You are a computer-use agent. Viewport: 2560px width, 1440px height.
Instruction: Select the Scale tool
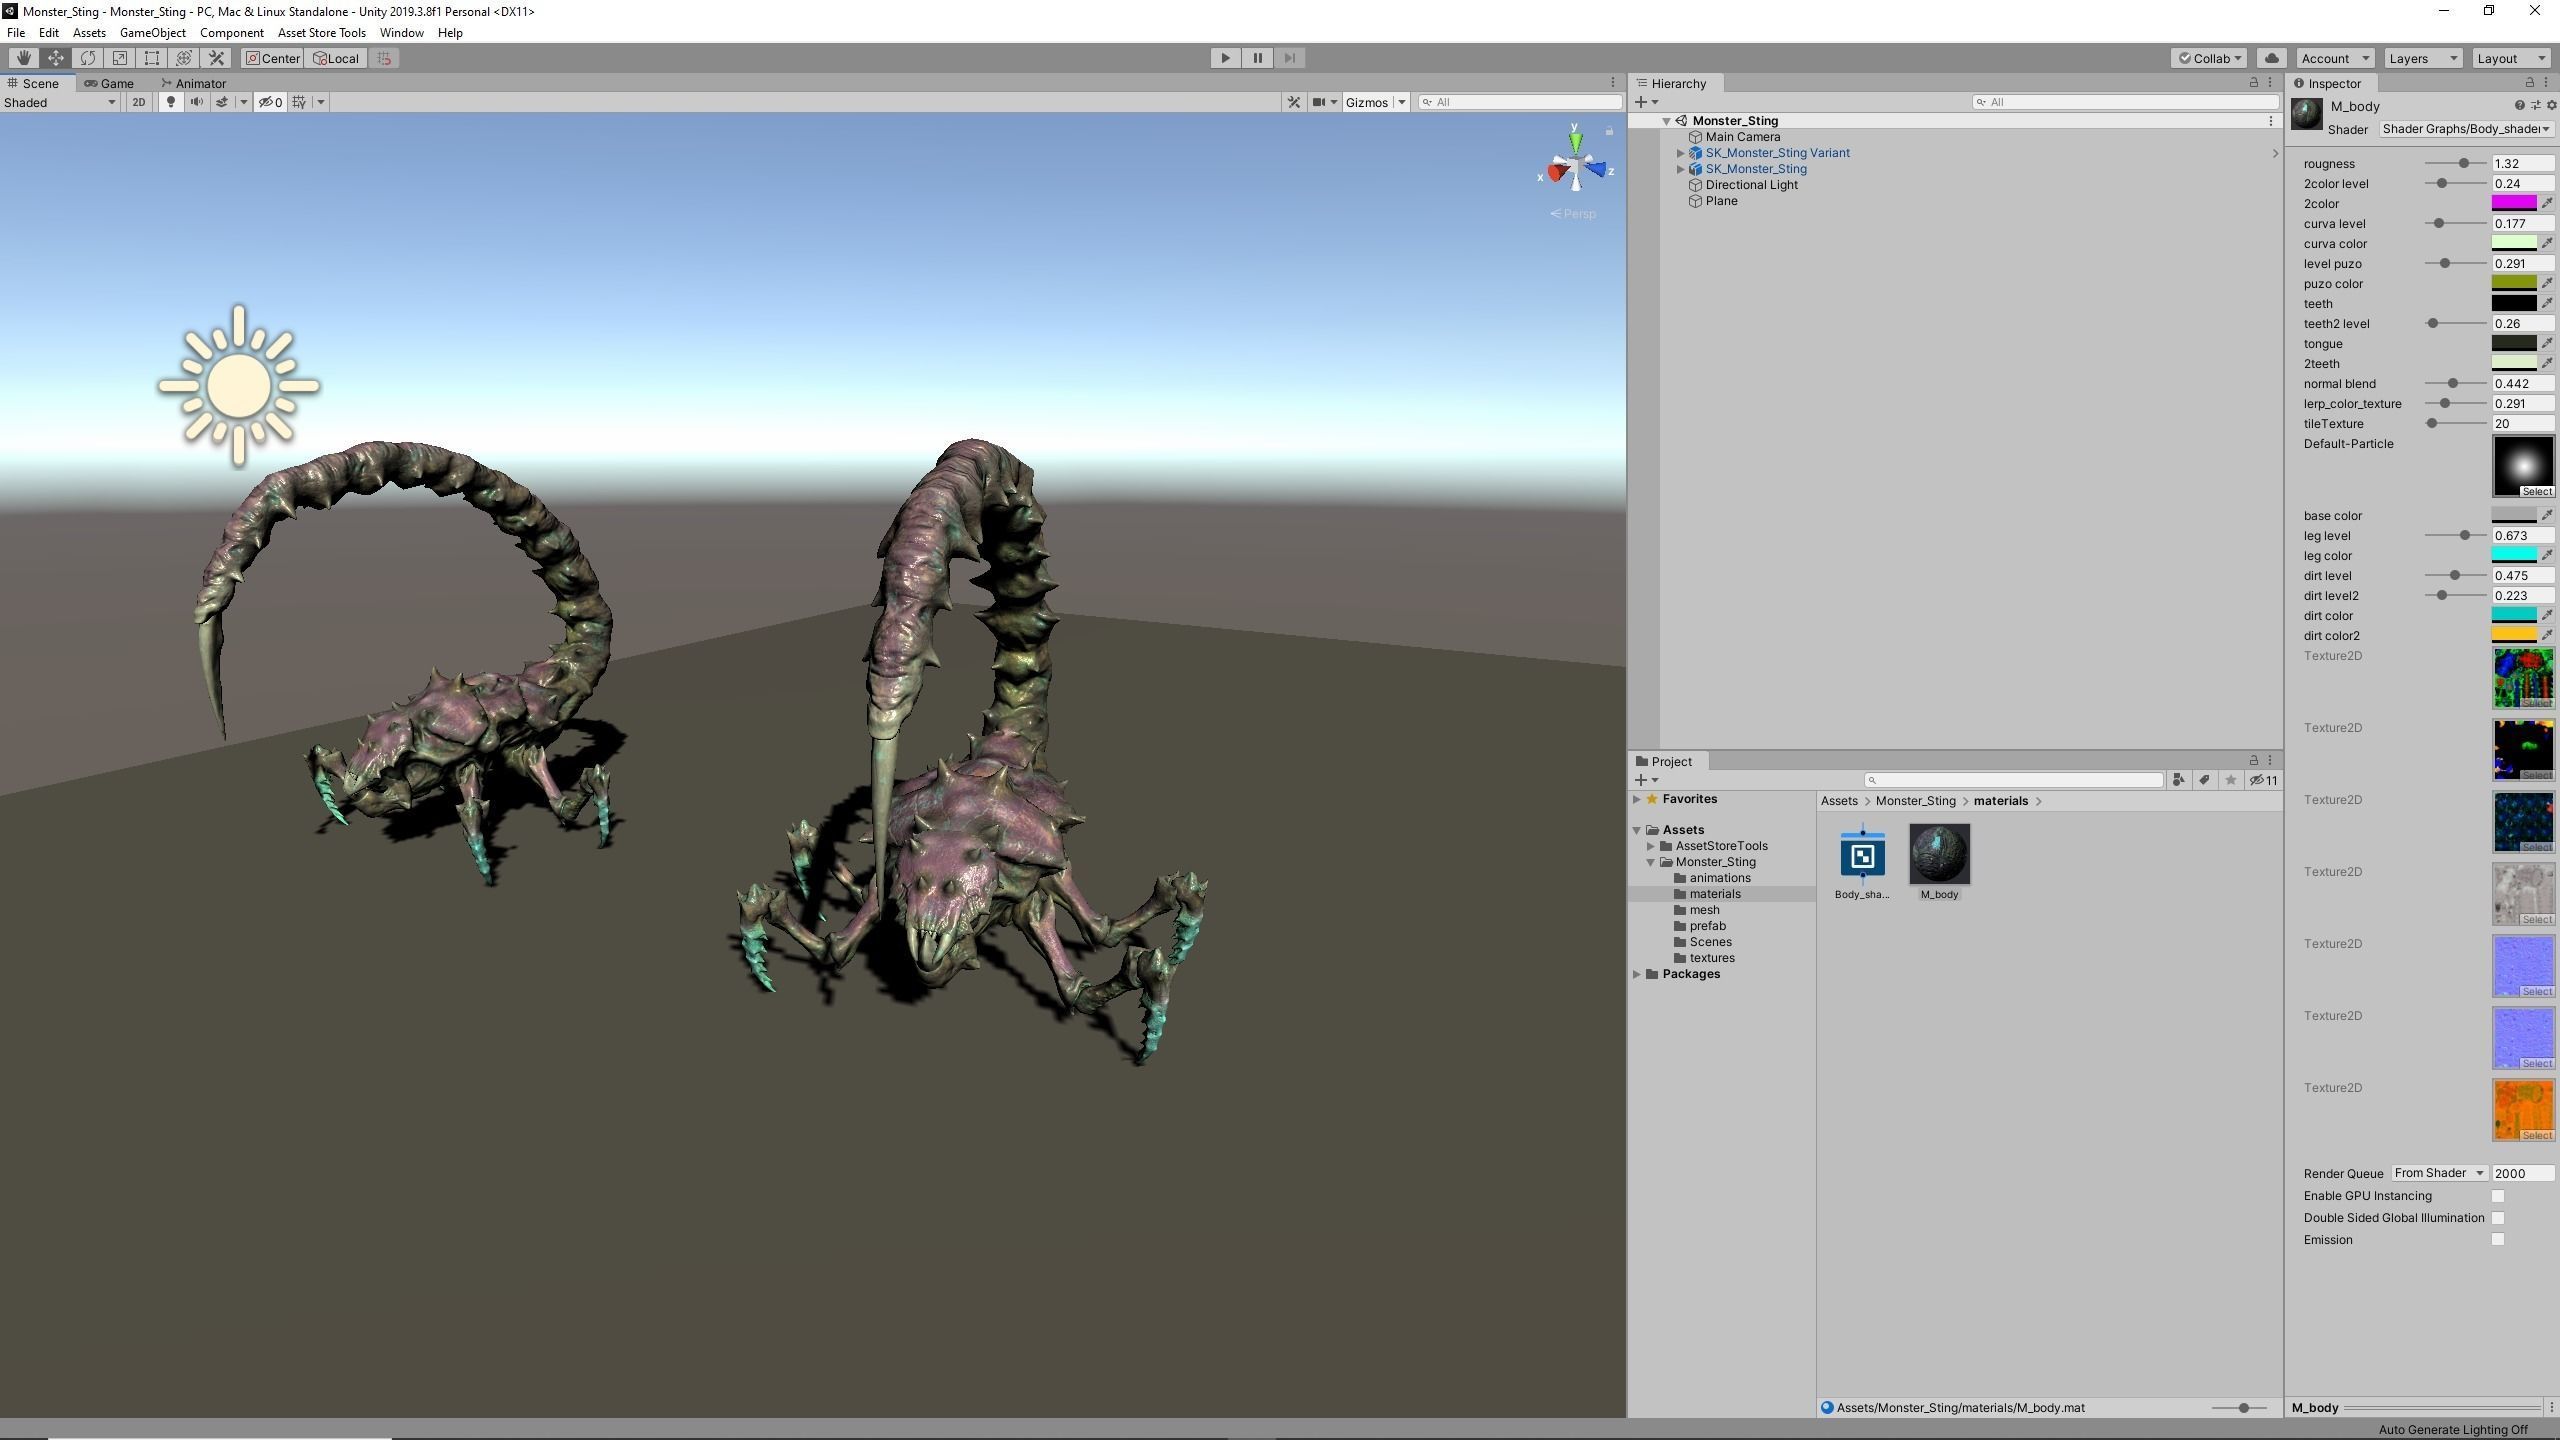coord(120,58)
